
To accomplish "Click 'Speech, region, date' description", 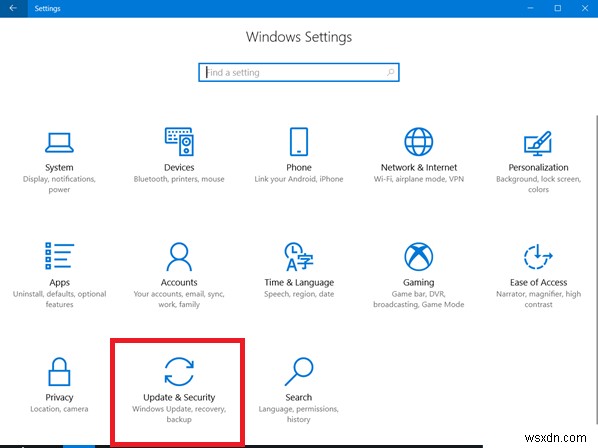I will [299, 294].
